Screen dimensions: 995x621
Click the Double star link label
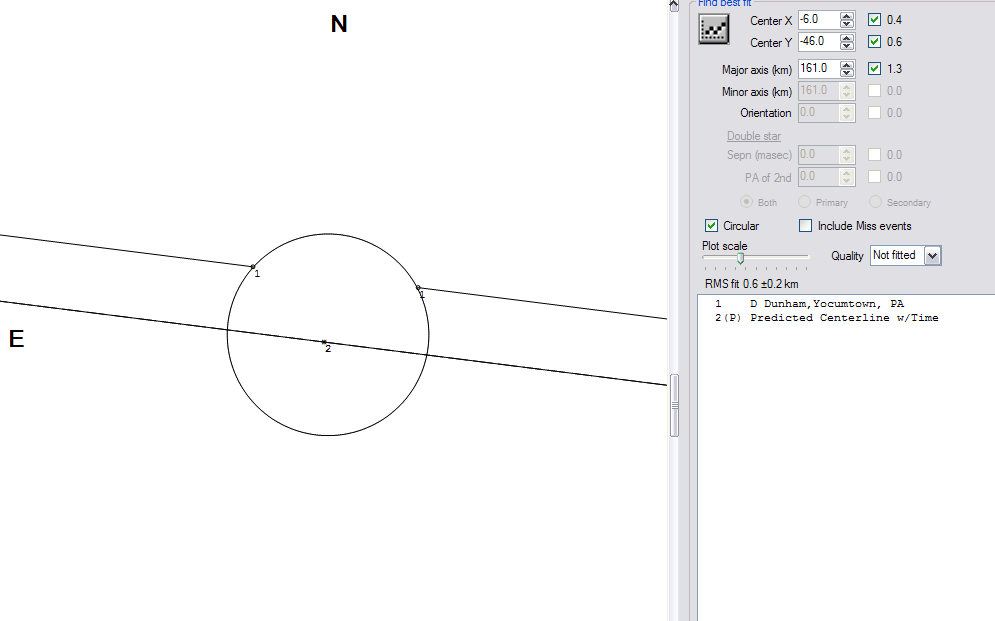pyautogui.click(x=754, y=136)
